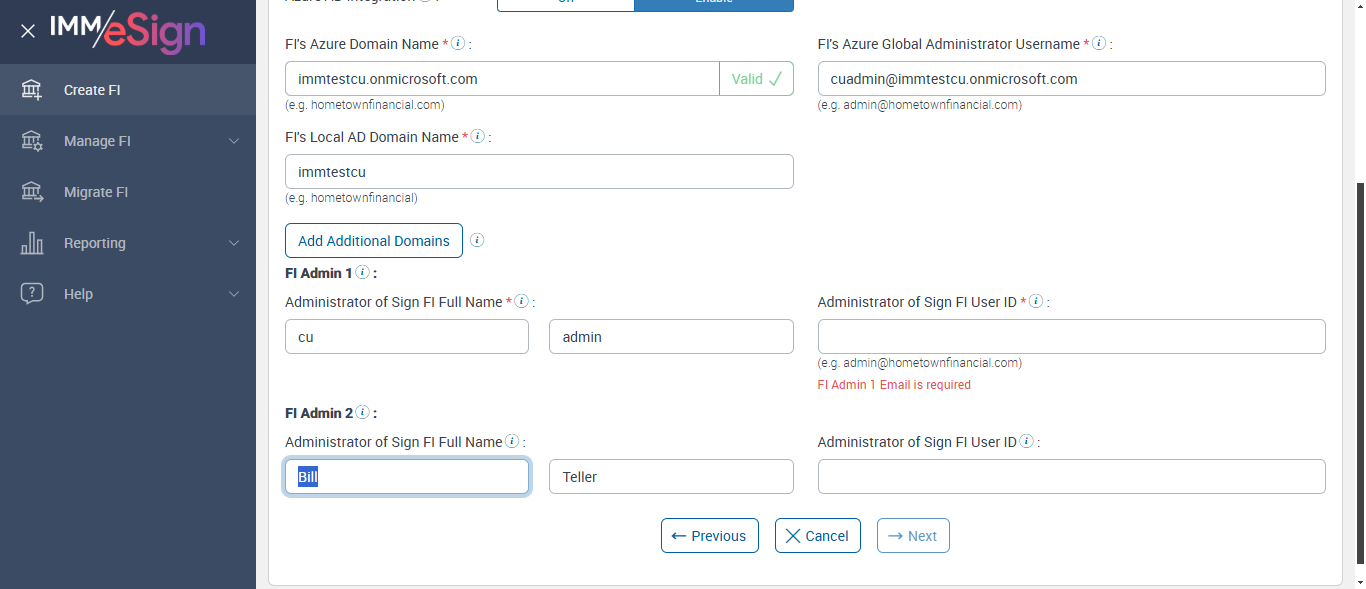Viewport: 1366px width, 589px height.
Task: Switch Azure AD Integration toggle to Off
Action: (x=565, y=3)
